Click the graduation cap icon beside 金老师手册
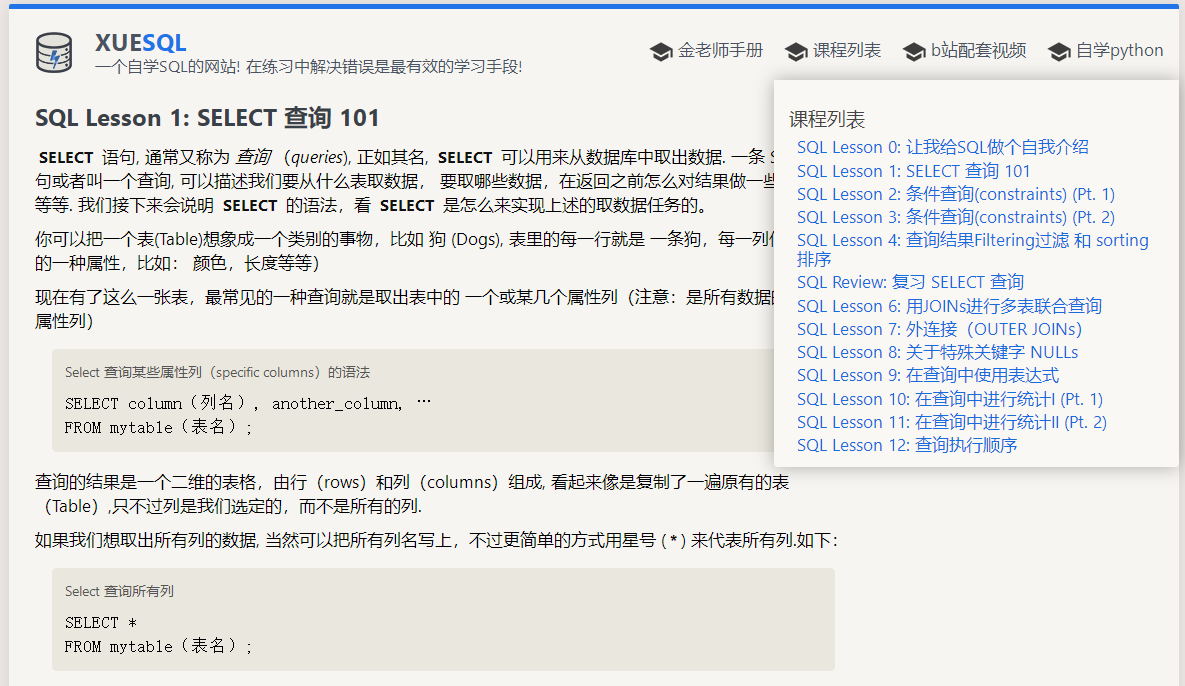The image size is (1185, 686). click(x=661, y=52)
